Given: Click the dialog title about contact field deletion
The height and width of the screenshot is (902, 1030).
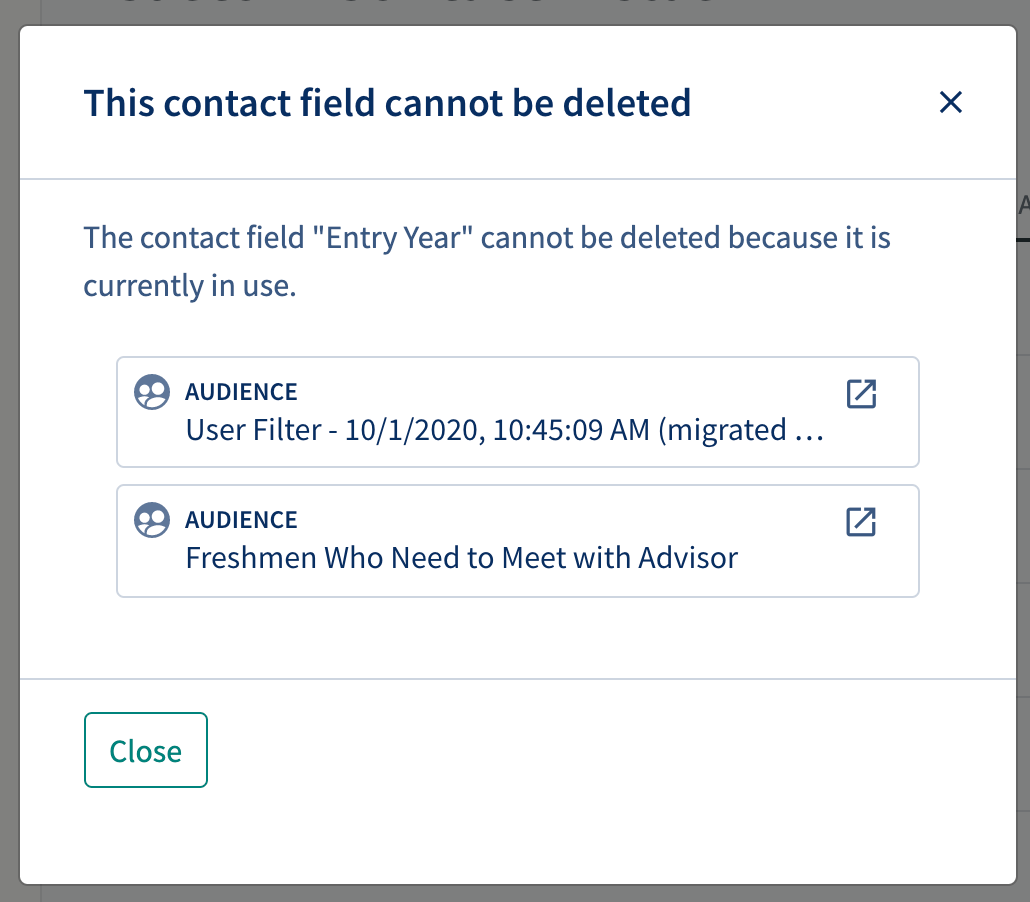Looking at the screenshot, I should click(x=387, y=103).
